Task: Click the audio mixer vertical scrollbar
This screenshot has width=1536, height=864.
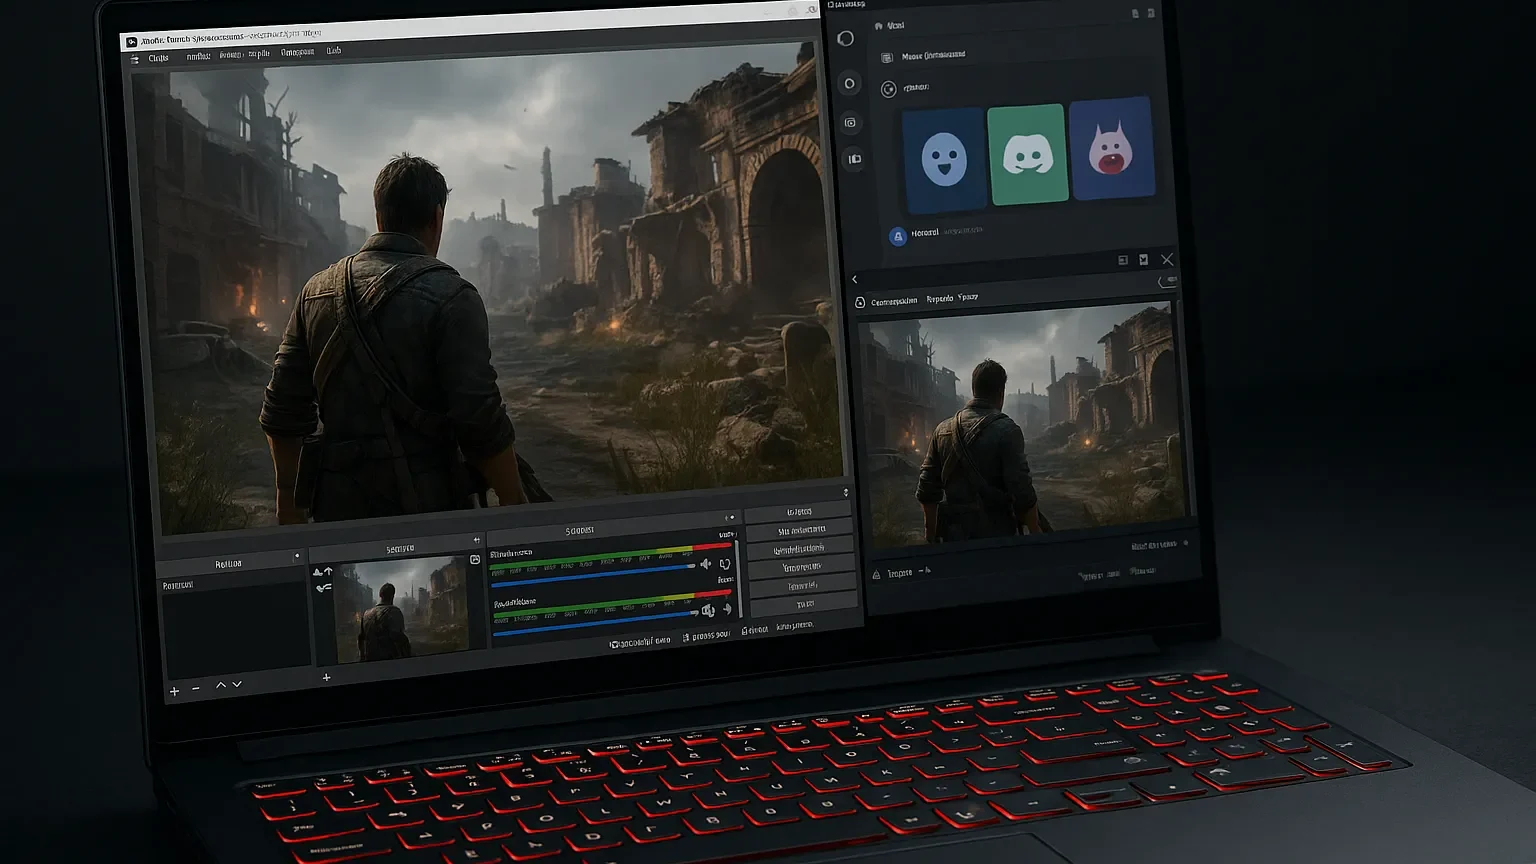Action: click(739, 580)
